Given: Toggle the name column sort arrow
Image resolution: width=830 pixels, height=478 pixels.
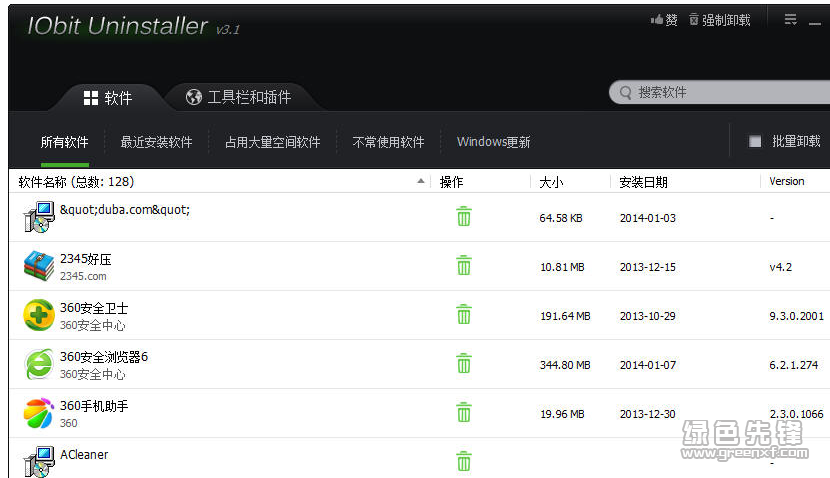Looking at the screenshot, I should [x=421, y=181].
